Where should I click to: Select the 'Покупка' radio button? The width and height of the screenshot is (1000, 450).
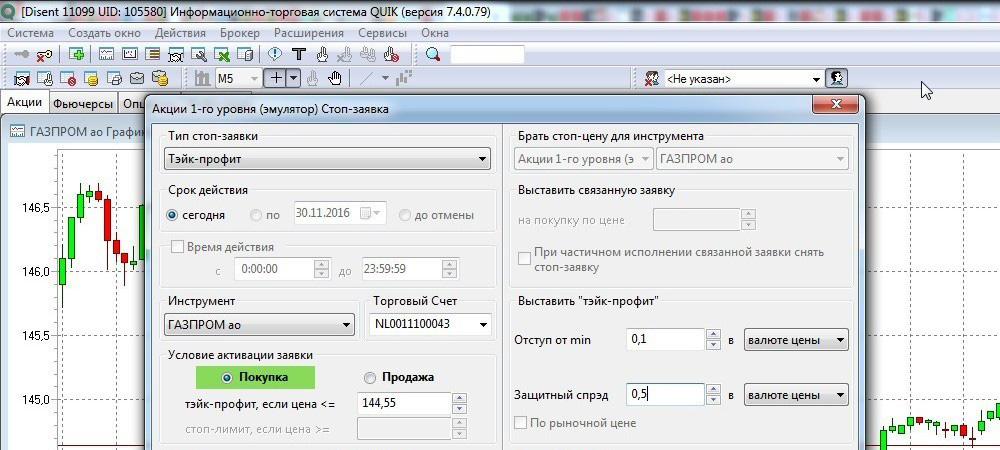226,377
